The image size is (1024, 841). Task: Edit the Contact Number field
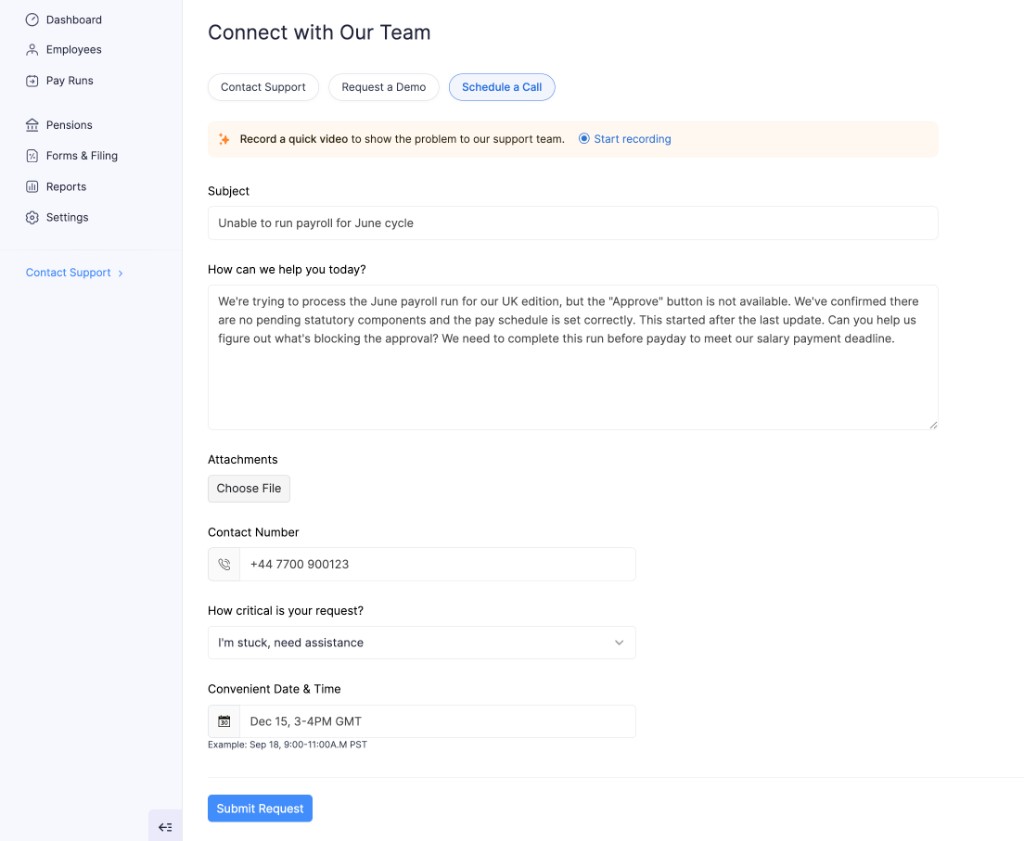point(437,564)
